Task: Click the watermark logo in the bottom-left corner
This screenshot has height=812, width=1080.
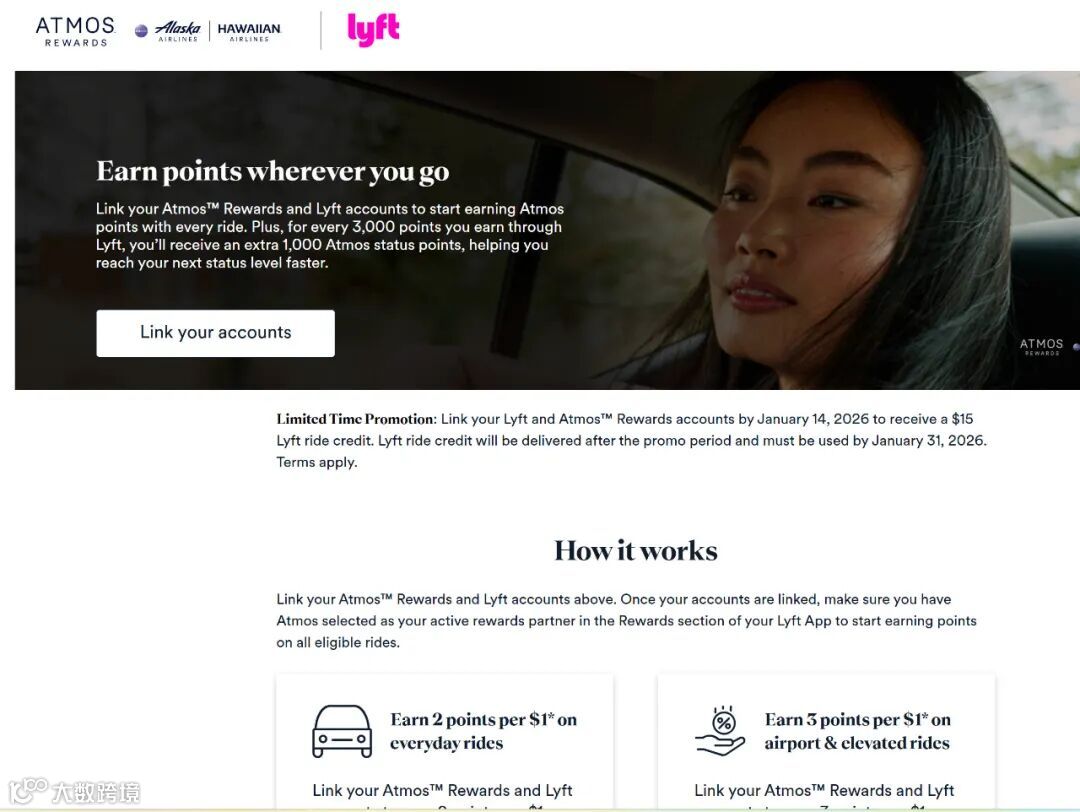Action: point(74,791)
